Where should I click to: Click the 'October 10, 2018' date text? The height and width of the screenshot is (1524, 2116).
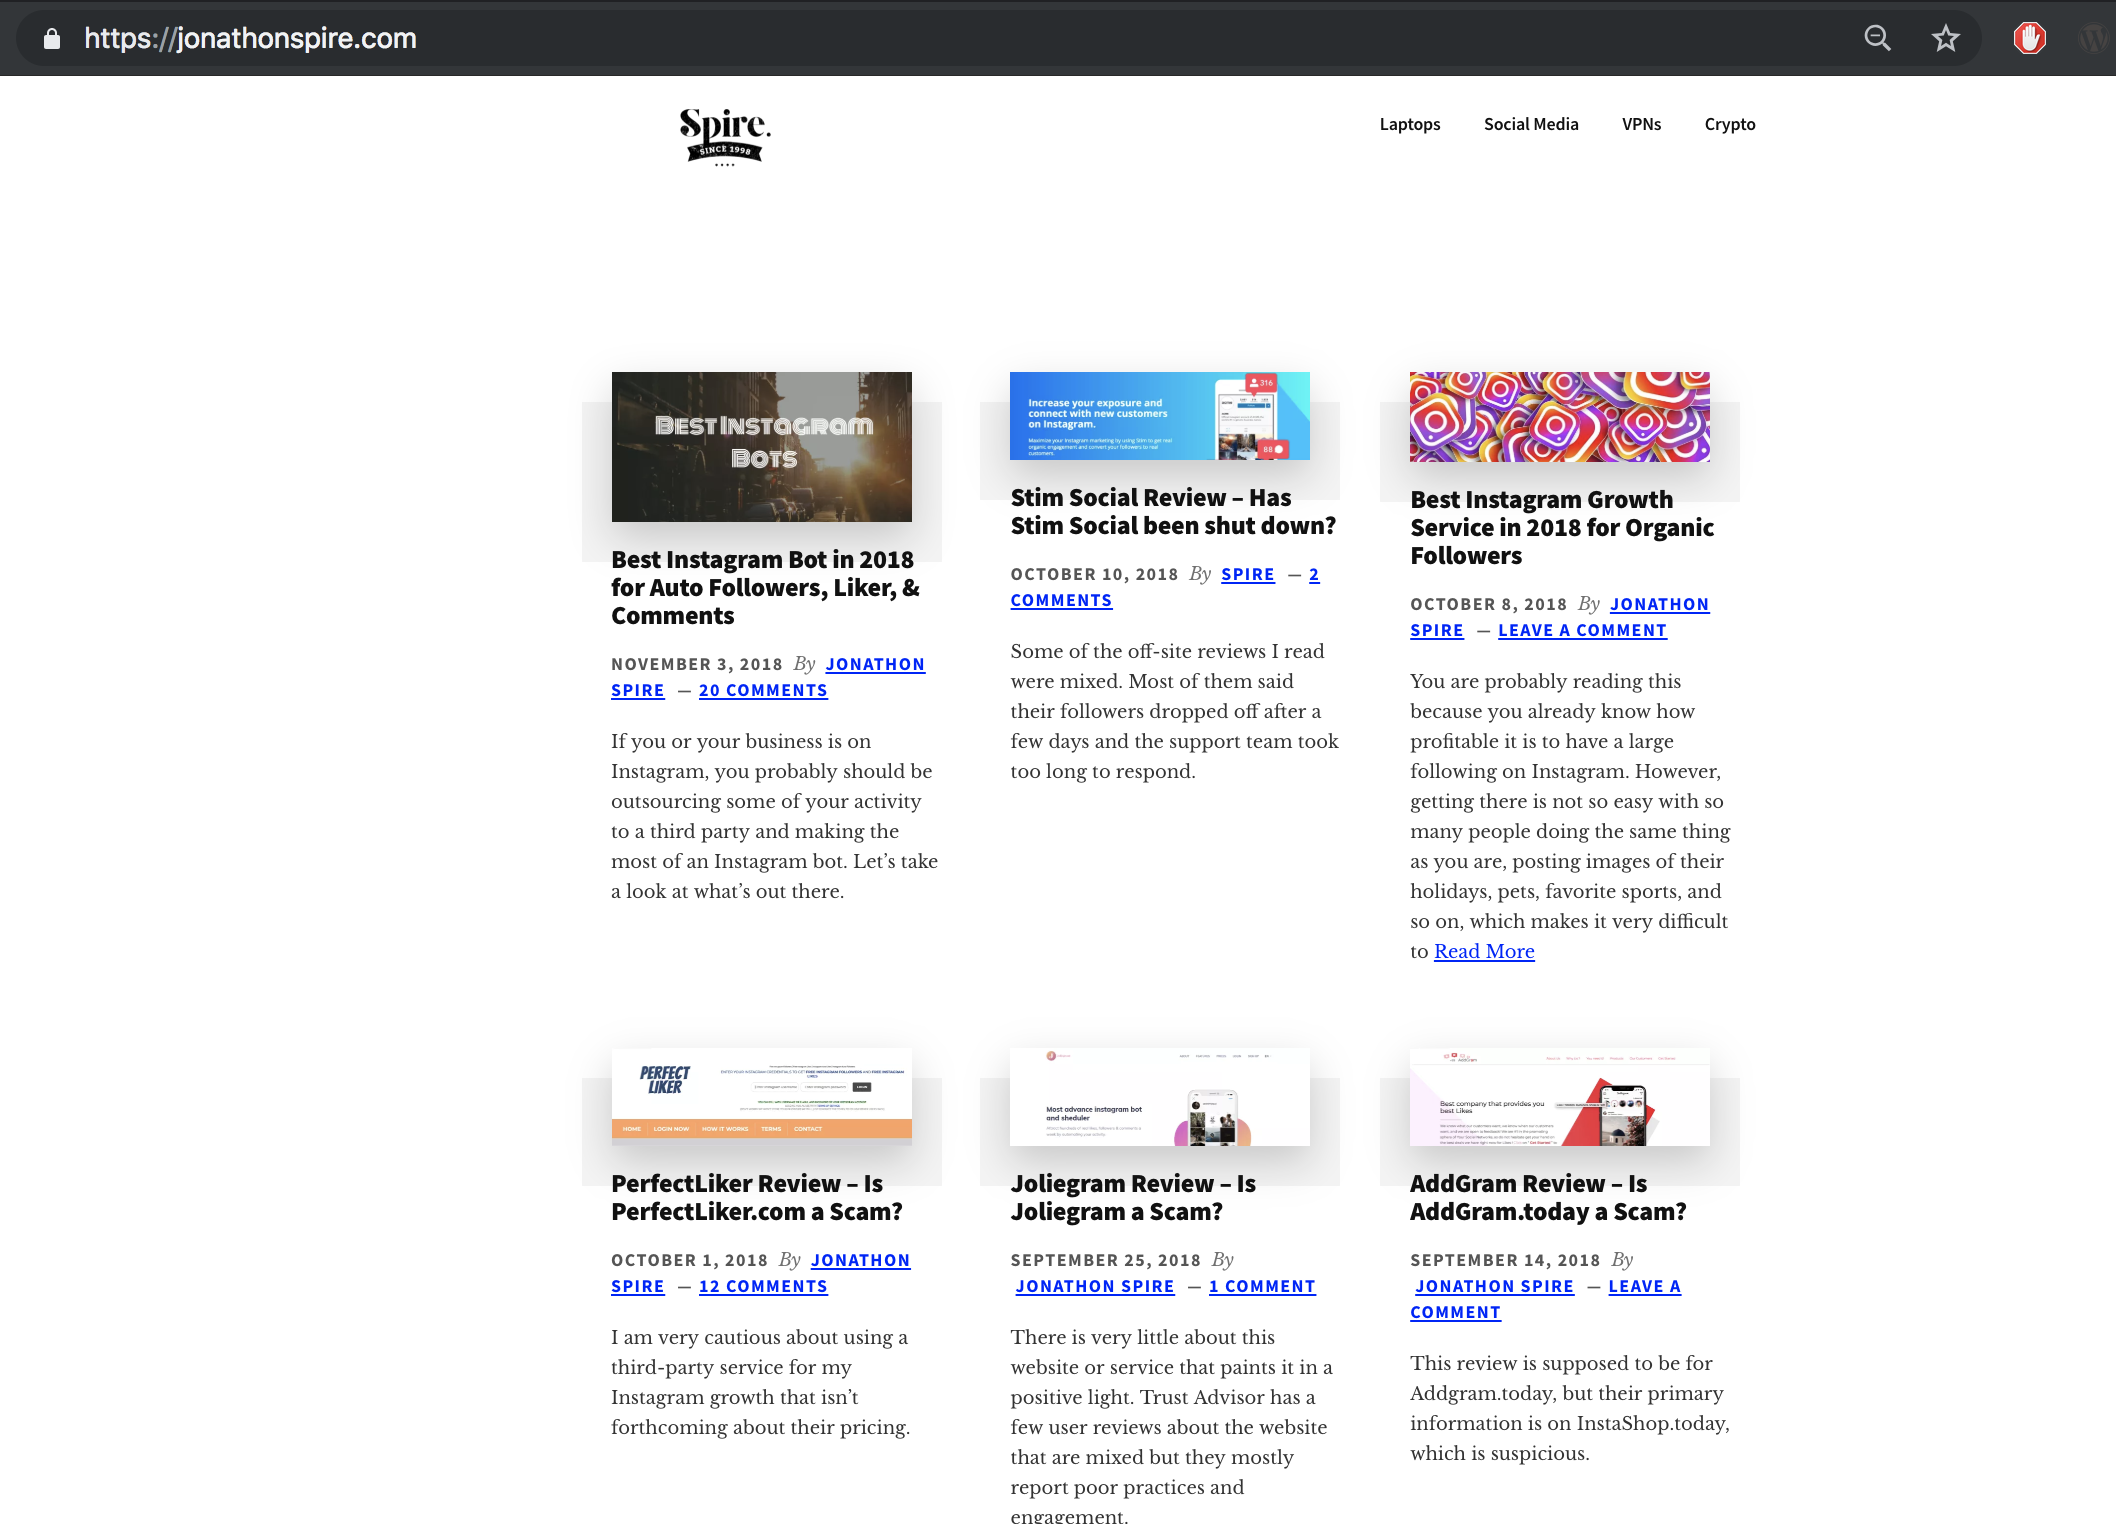tap(1094, 574)
